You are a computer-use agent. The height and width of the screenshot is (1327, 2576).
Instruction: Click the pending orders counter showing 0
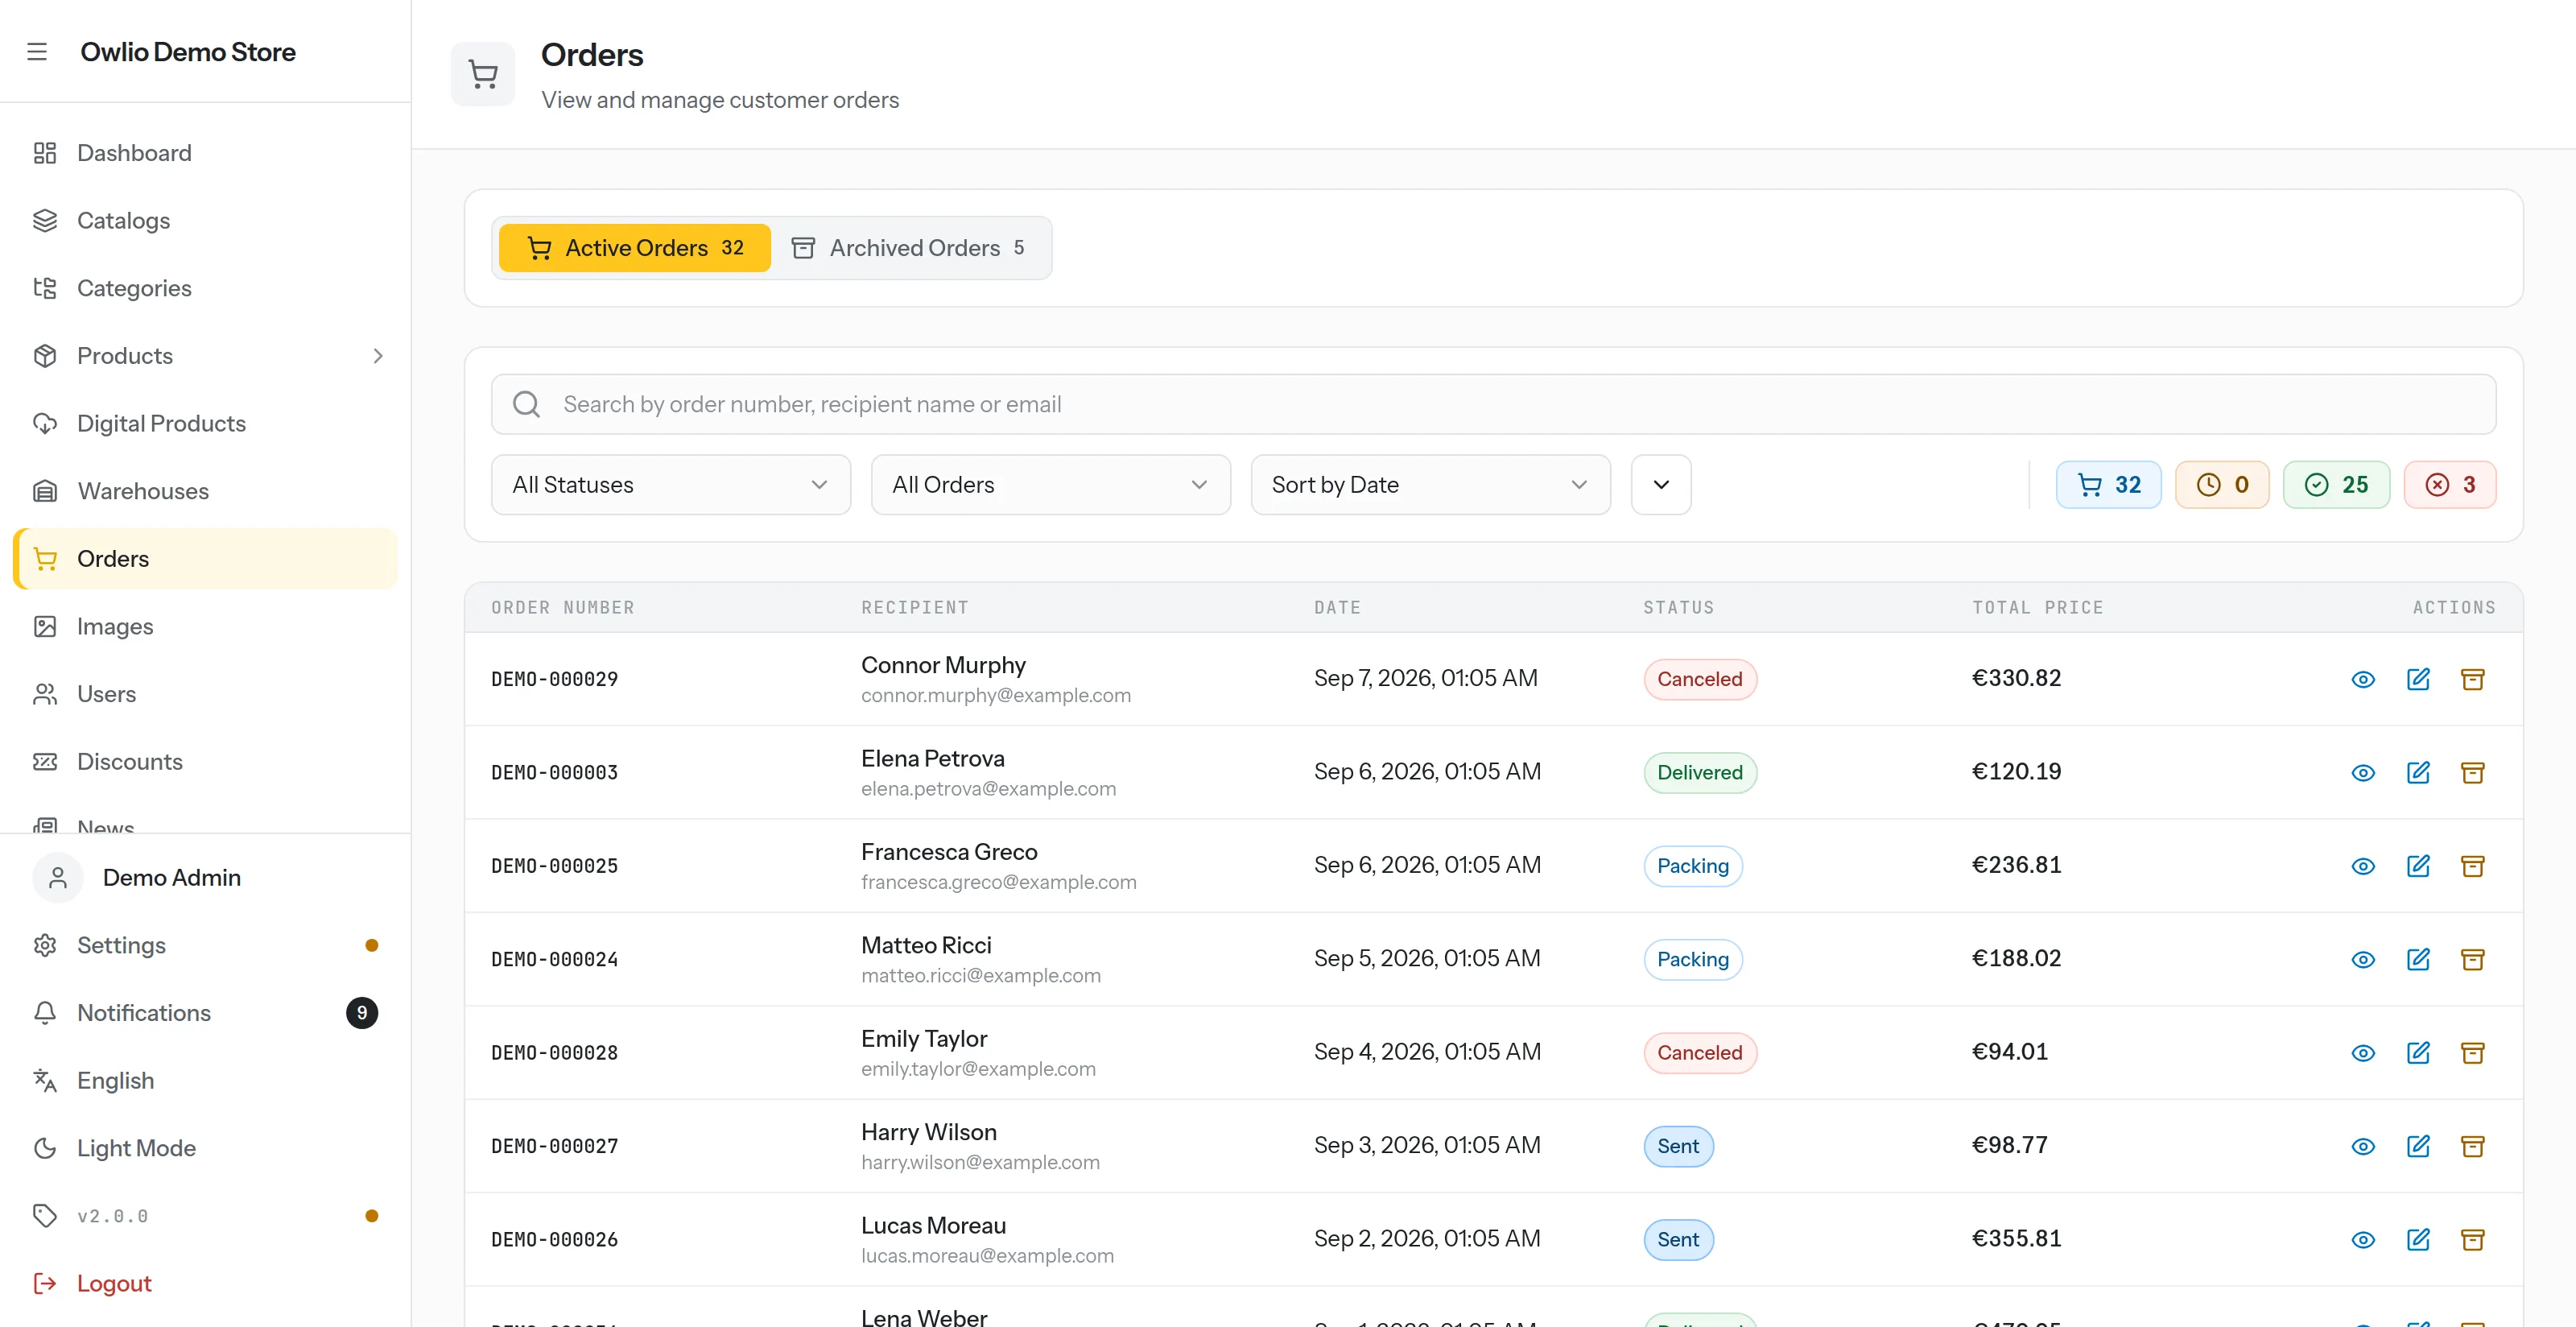click(2222, 485)
